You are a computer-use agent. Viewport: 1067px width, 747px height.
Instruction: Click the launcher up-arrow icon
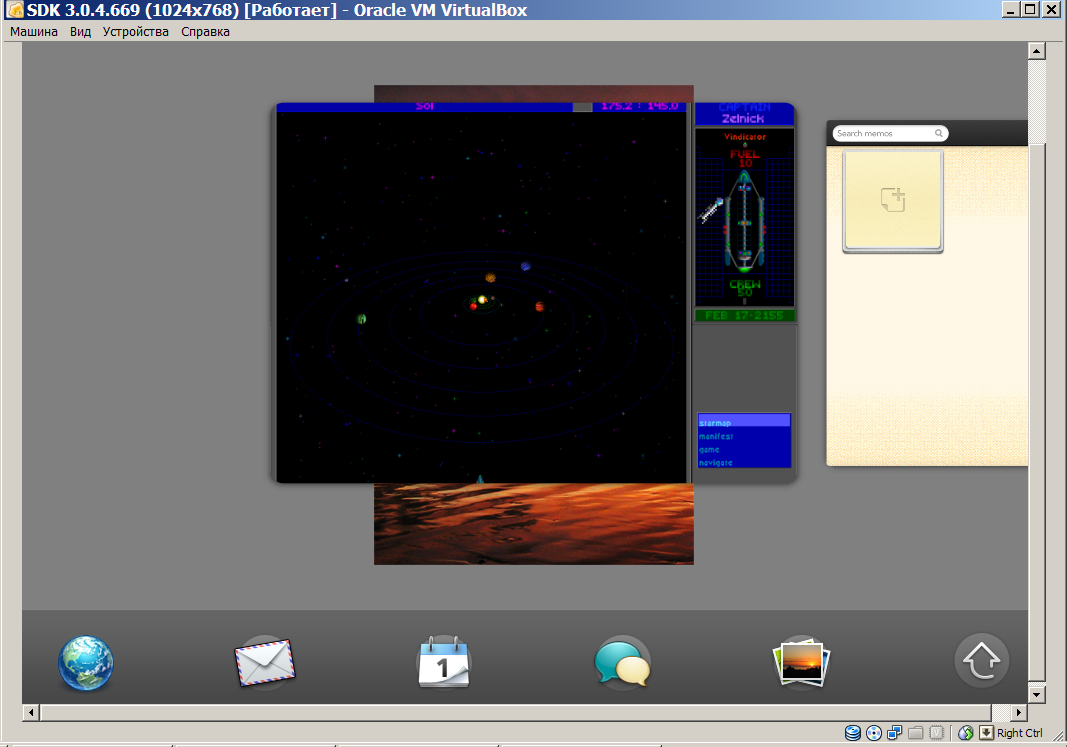[x=981, y=661]
